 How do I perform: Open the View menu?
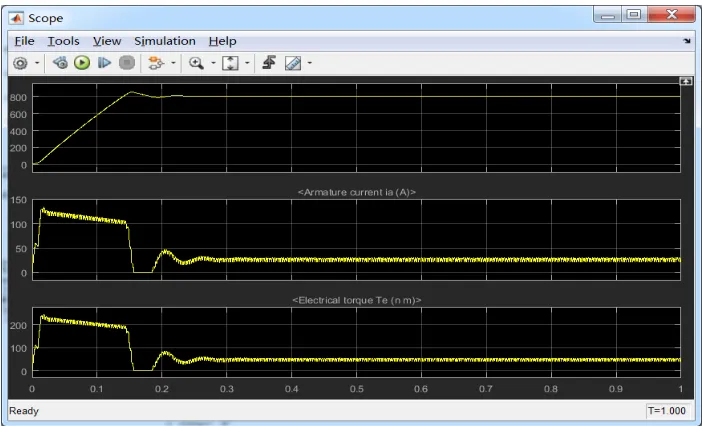point(107,41)
